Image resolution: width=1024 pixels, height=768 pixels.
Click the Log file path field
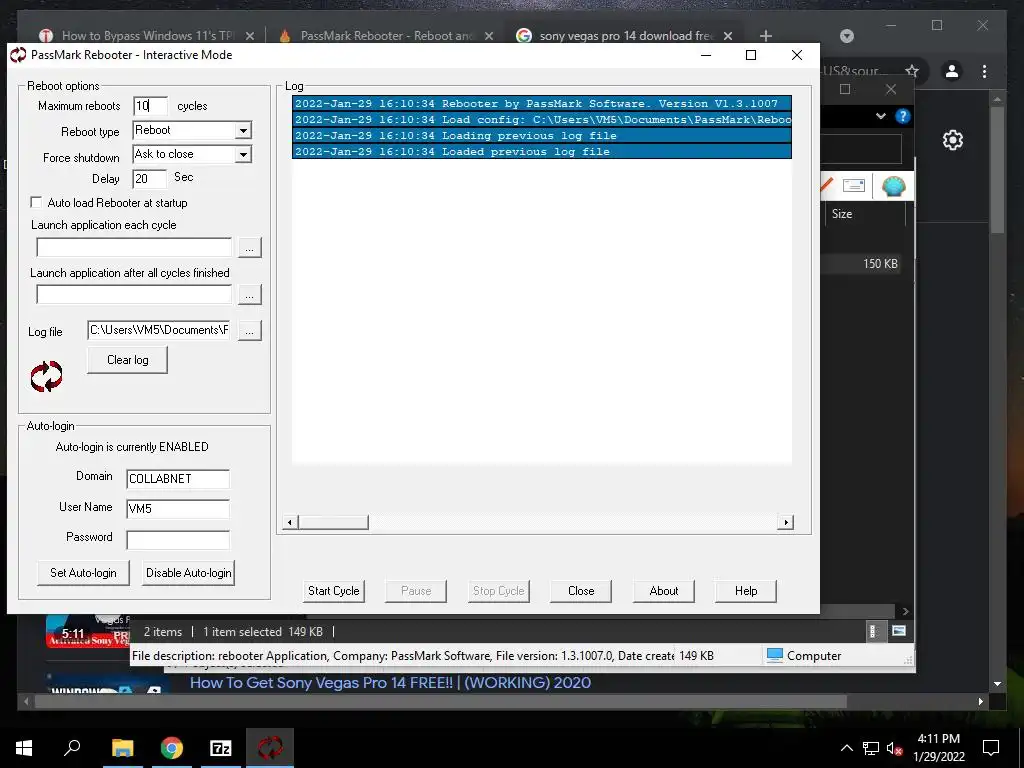pos(159,330)
